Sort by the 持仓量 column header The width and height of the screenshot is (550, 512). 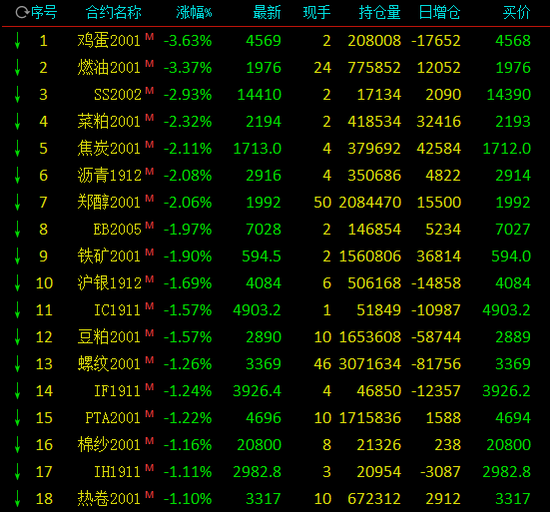[380, 13]
